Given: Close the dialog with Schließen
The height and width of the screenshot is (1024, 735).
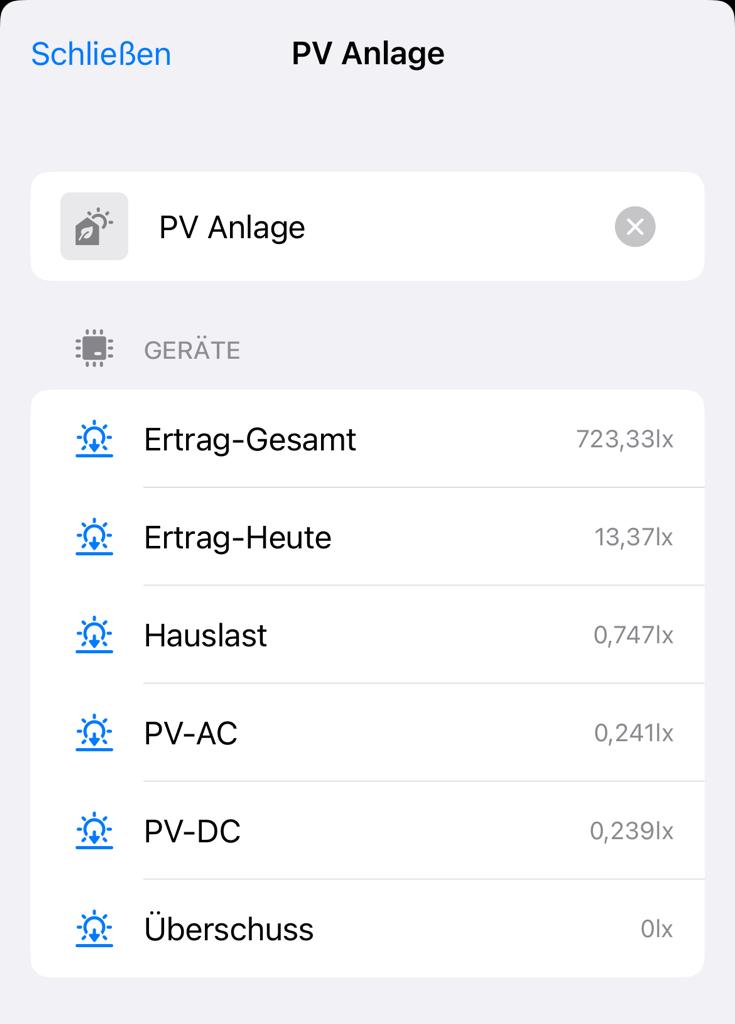Looking at the screenshot, I should click(101, 54).
